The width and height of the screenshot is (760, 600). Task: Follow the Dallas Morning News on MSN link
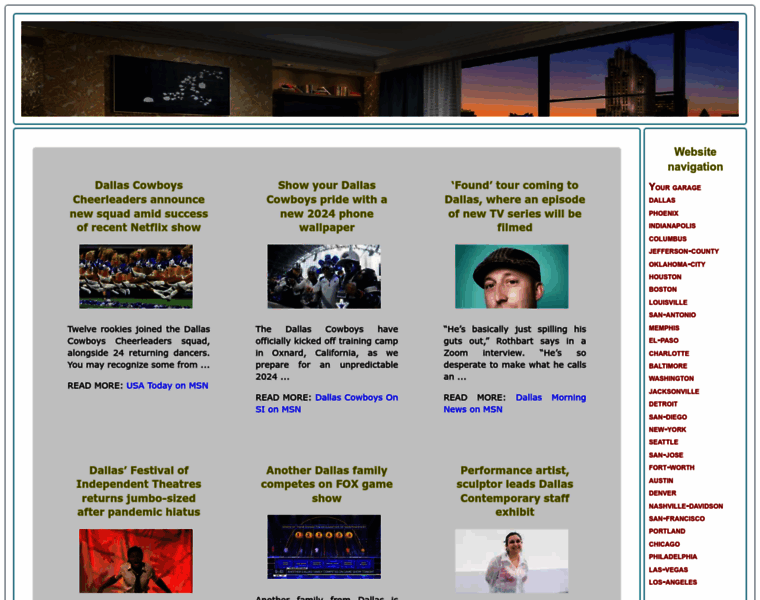click(515, 404)
